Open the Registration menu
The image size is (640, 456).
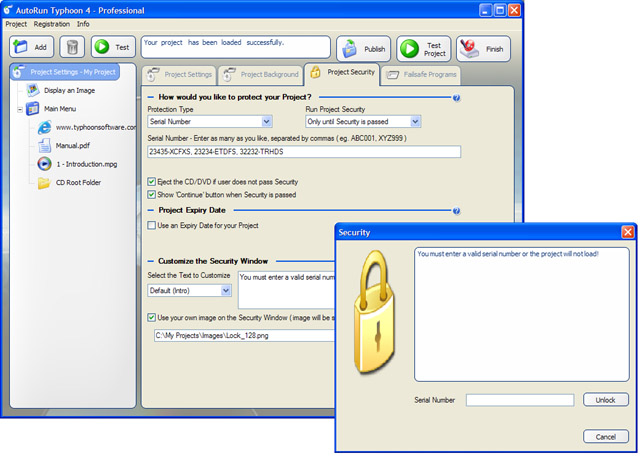point(51,24)
